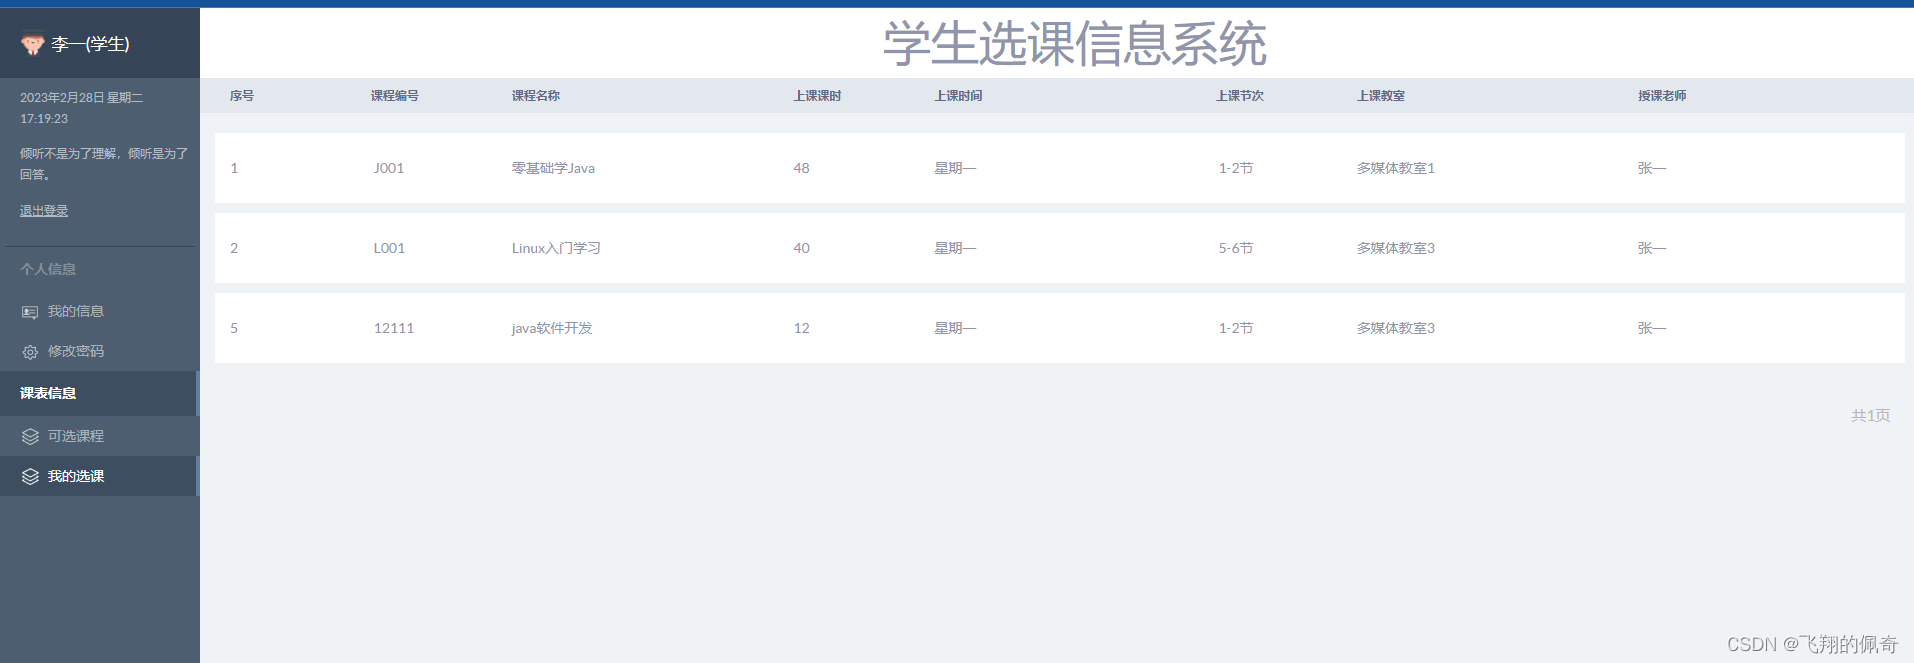
Task: Click the 授课老师 column header
Action: (x=1662, y=96)
